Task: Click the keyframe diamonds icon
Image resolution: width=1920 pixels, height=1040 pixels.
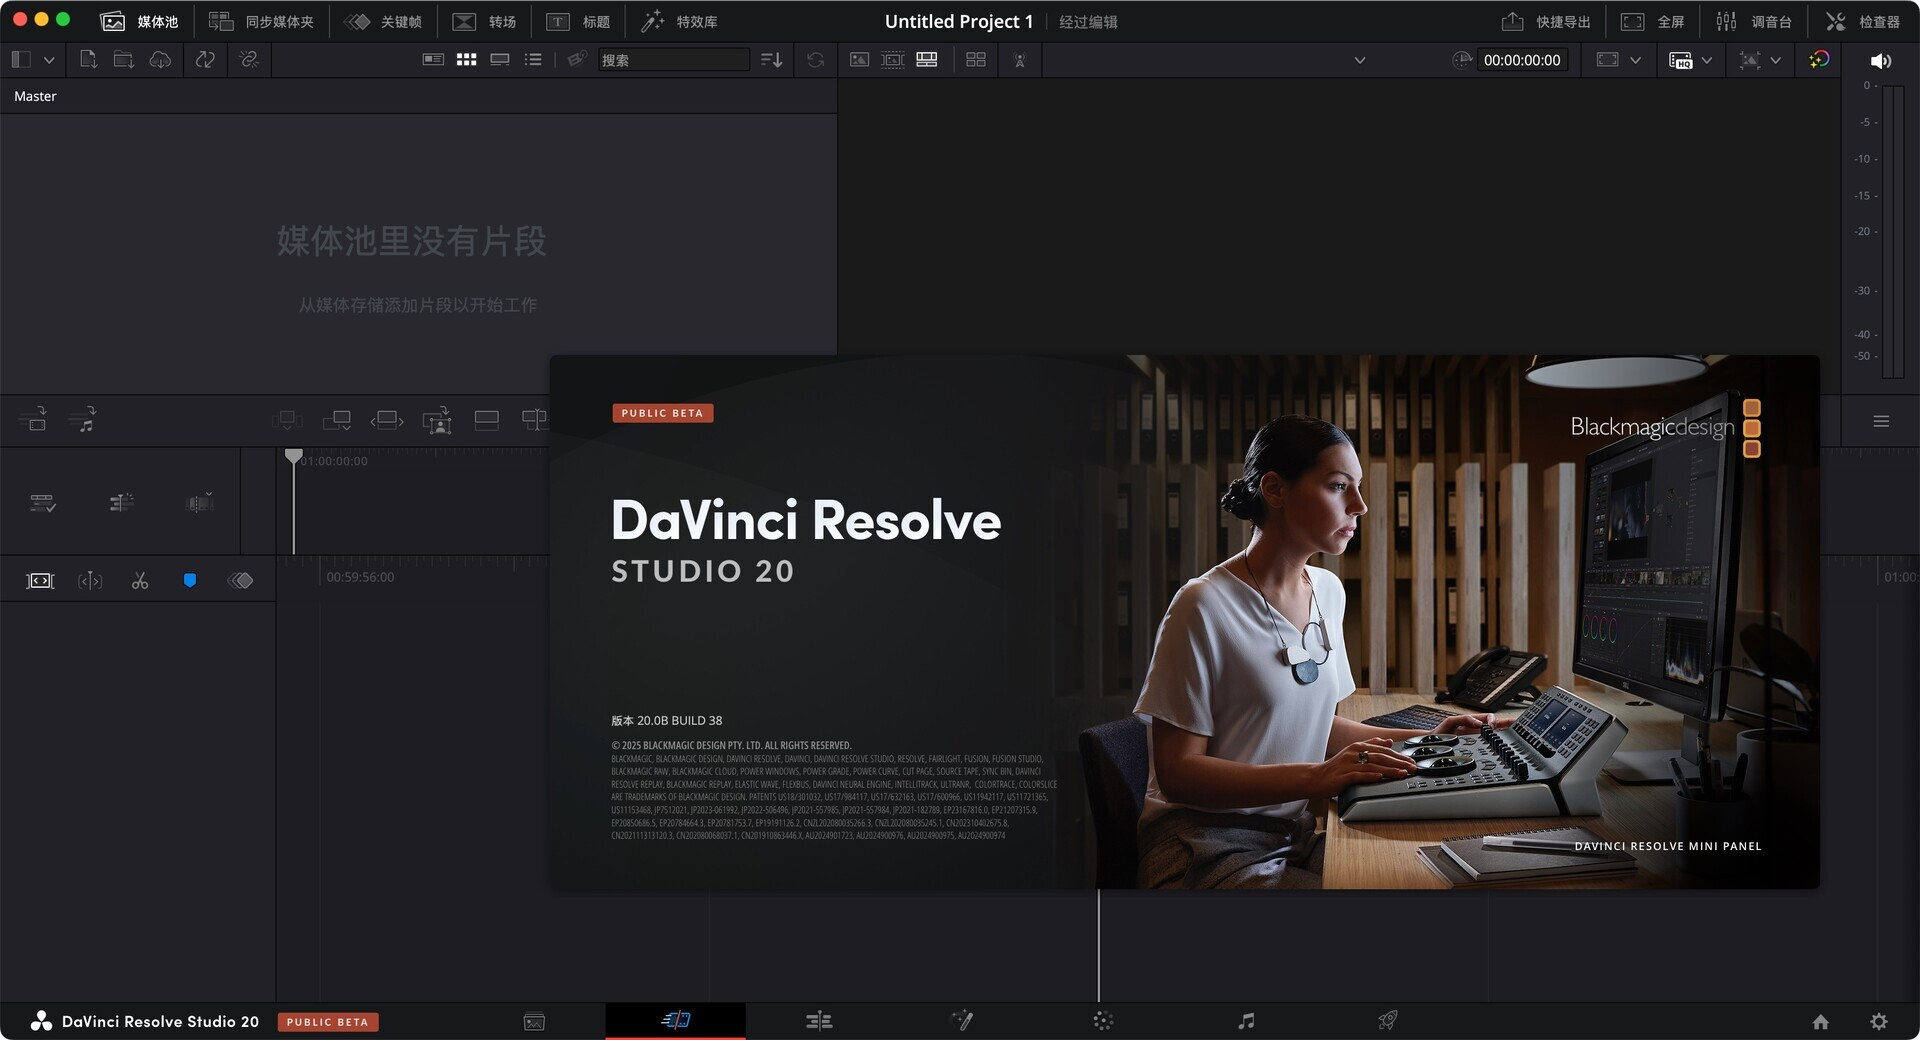Action: (x=241, y=581)
